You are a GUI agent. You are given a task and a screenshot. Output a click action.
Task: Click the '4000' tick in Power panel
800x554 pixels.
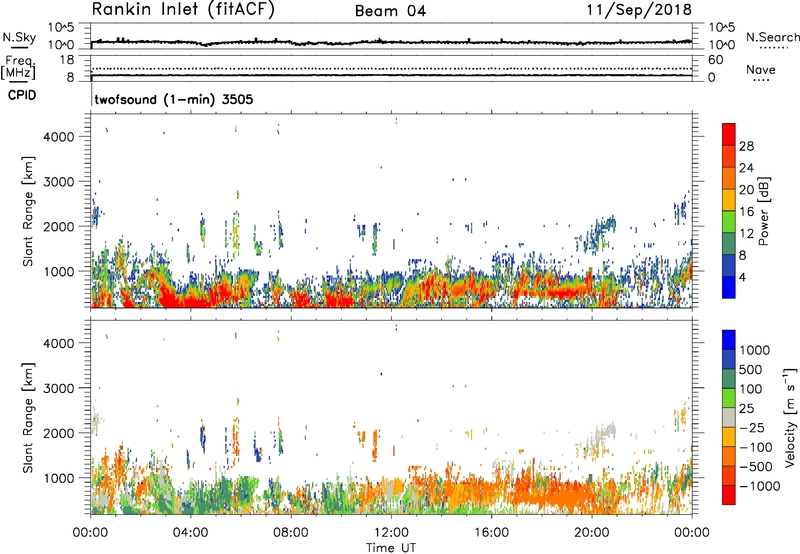pos(58,137)
